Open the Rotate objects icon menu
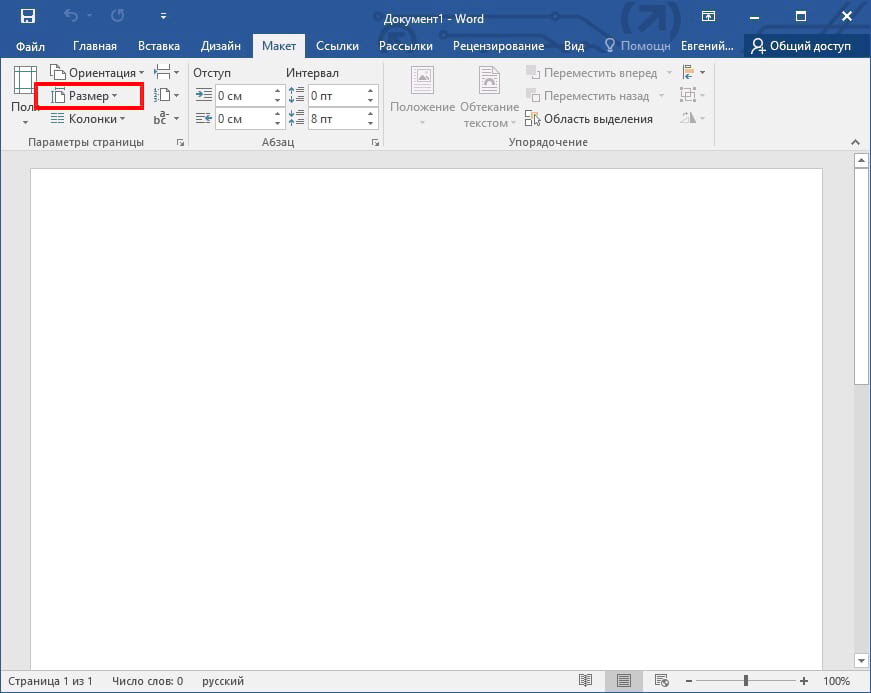The image size is (871, 693). pos(693,118)
